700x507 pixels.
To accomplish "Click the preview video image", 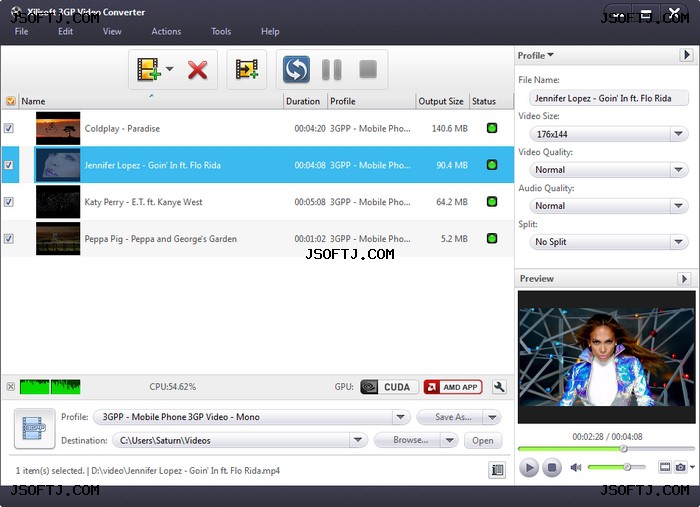I will click(607, 357).
